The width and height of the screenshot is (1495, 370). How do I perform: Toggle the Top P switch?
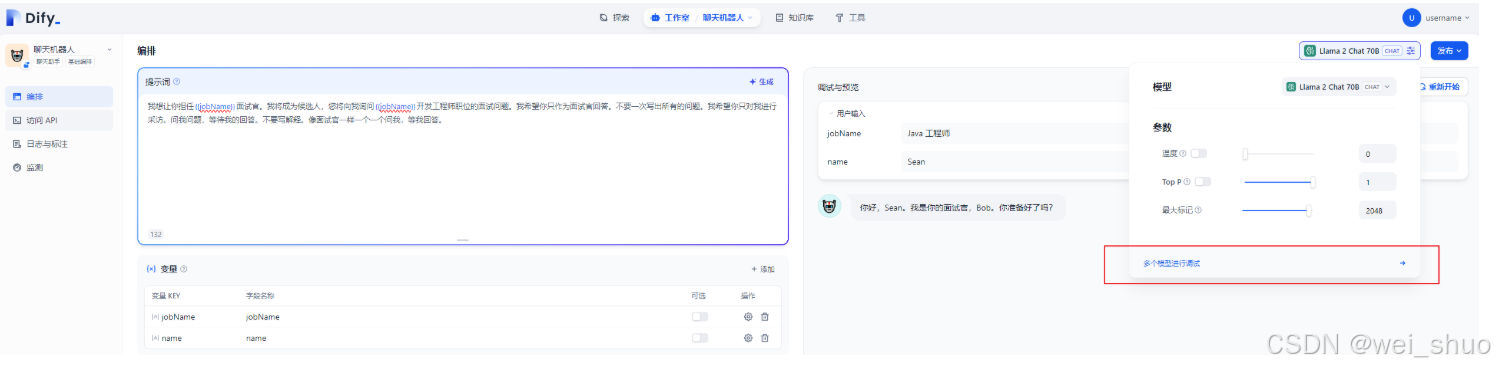tap(1203, 182)
